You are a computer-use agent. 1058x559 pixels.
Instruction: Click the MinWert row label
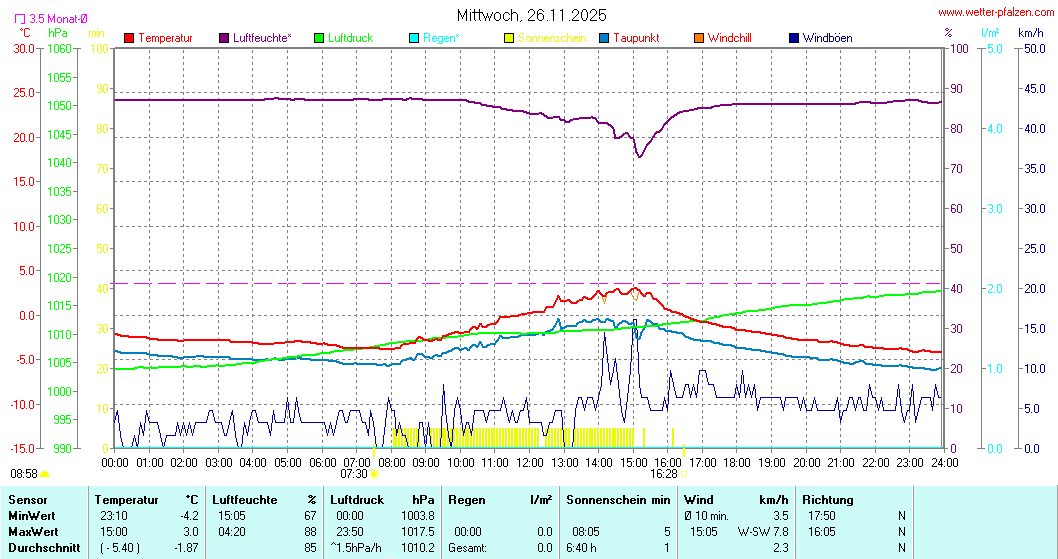click(x=31, y=515)
